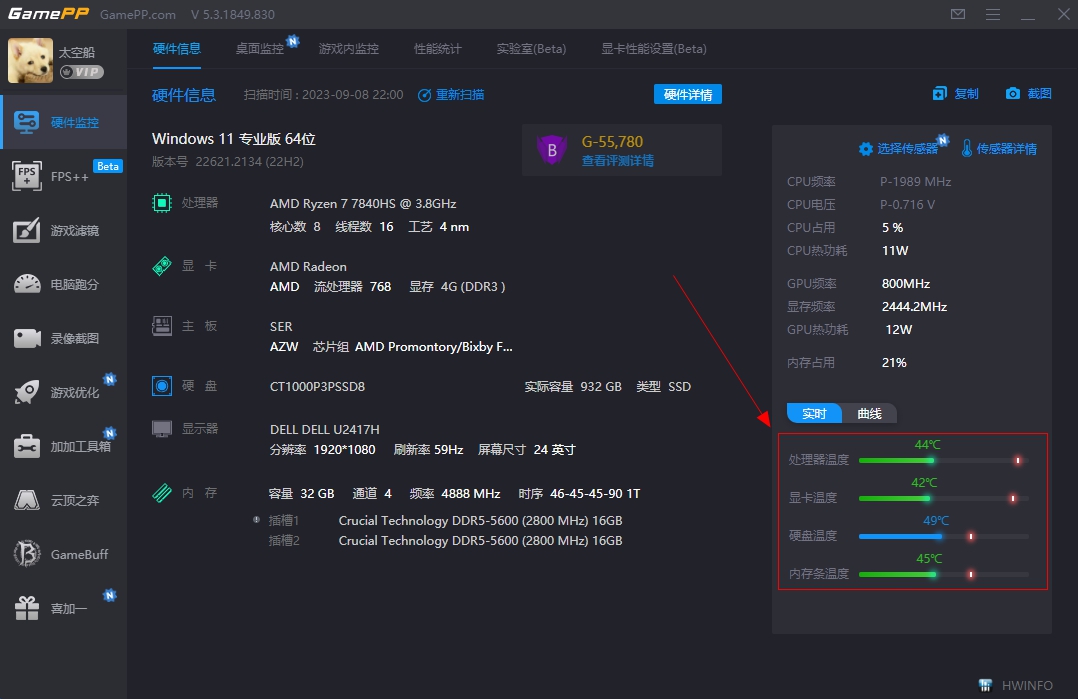Image resolution: width=1078 pixels, height=699 pixels.
Task: Click the G-55,780 score text
Action: click(613, 142)
